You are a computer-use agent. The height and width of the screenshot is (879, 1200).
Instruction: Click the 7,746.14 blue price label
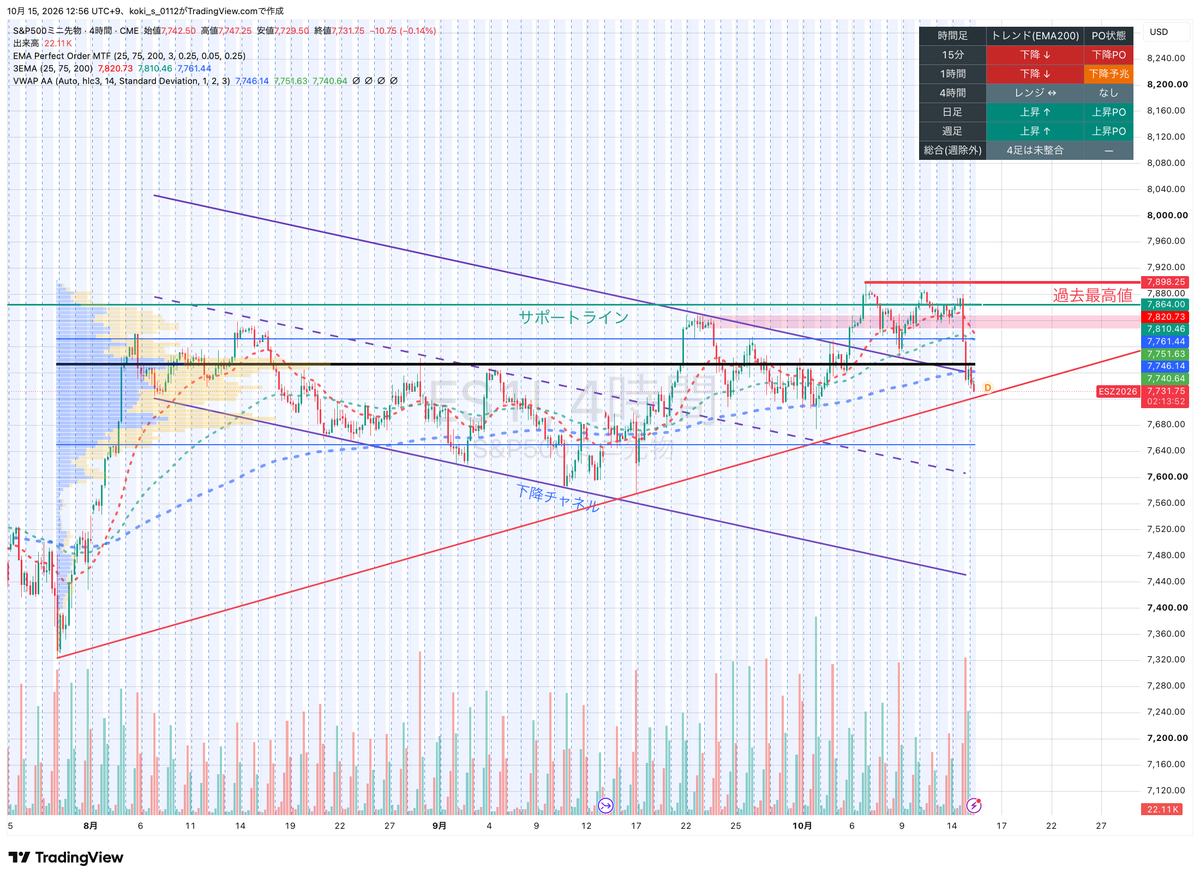coord(1166,366)
